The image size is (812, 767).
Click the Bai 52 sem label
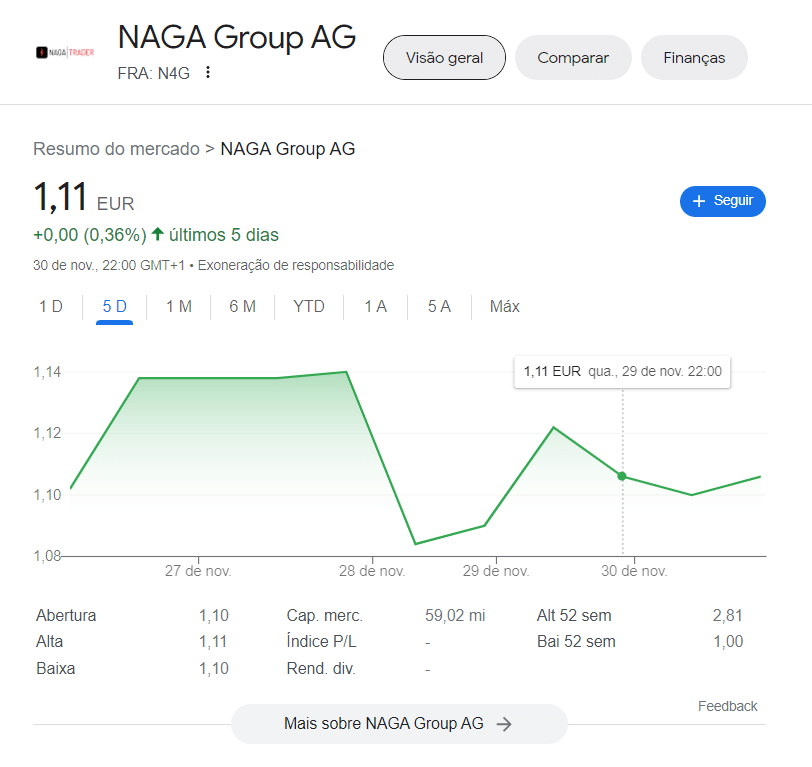tap(576, 642)
